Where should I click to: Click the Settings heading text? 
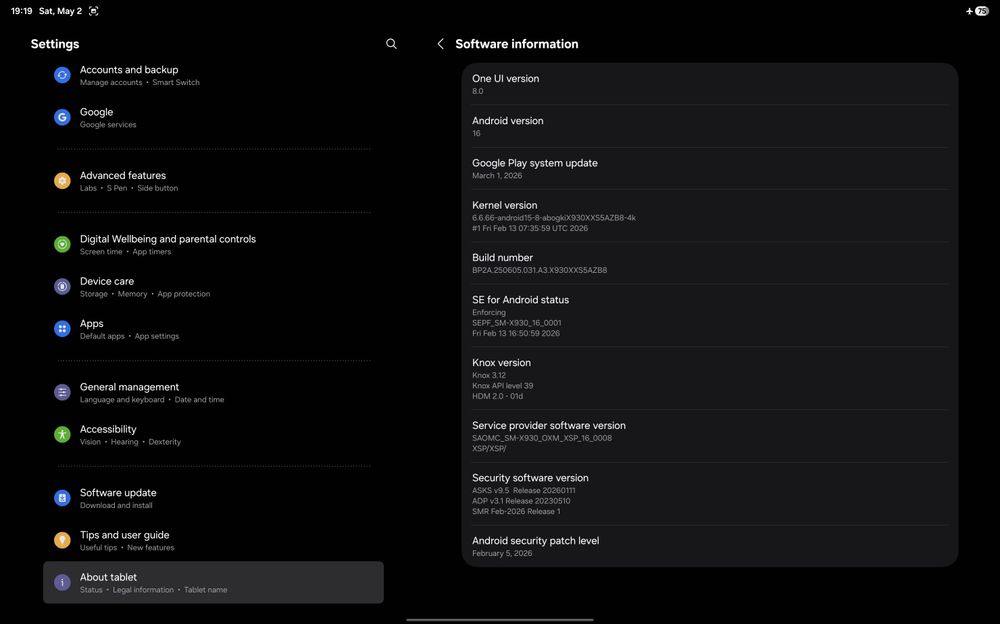coord(55,44)
